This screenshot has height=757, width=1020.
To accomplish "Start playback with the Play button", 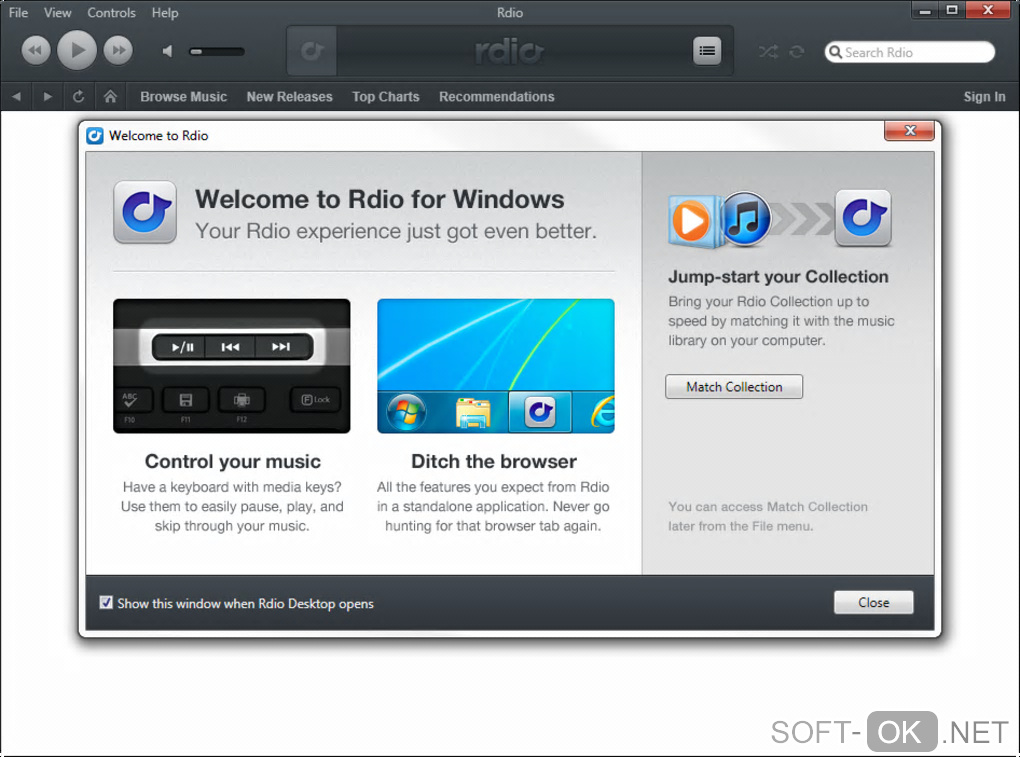I will point(77,50).
